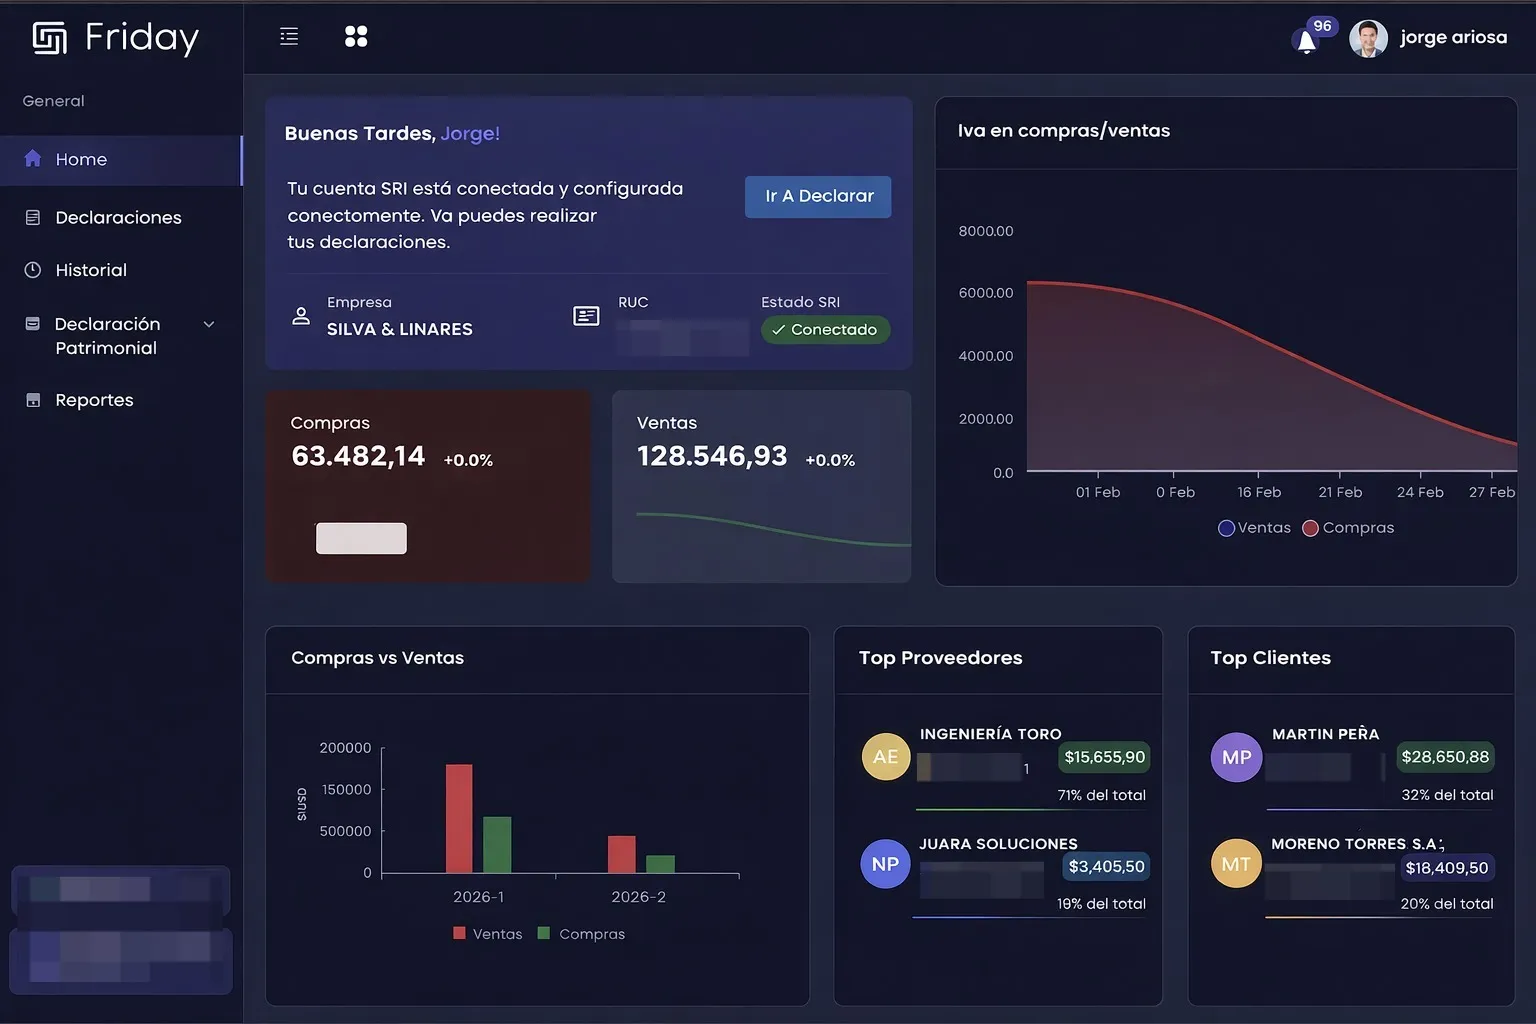Click the RUC ID card icon
Screen dimensions: 1536x1024
coord(586,316)
